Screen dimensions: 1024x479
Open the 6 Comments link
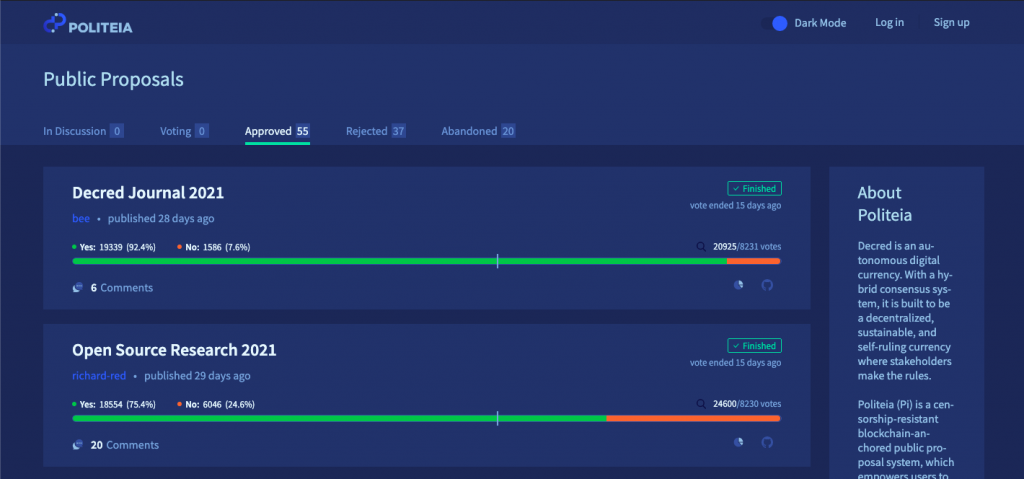pyautogui.click(x=121, y=288)
